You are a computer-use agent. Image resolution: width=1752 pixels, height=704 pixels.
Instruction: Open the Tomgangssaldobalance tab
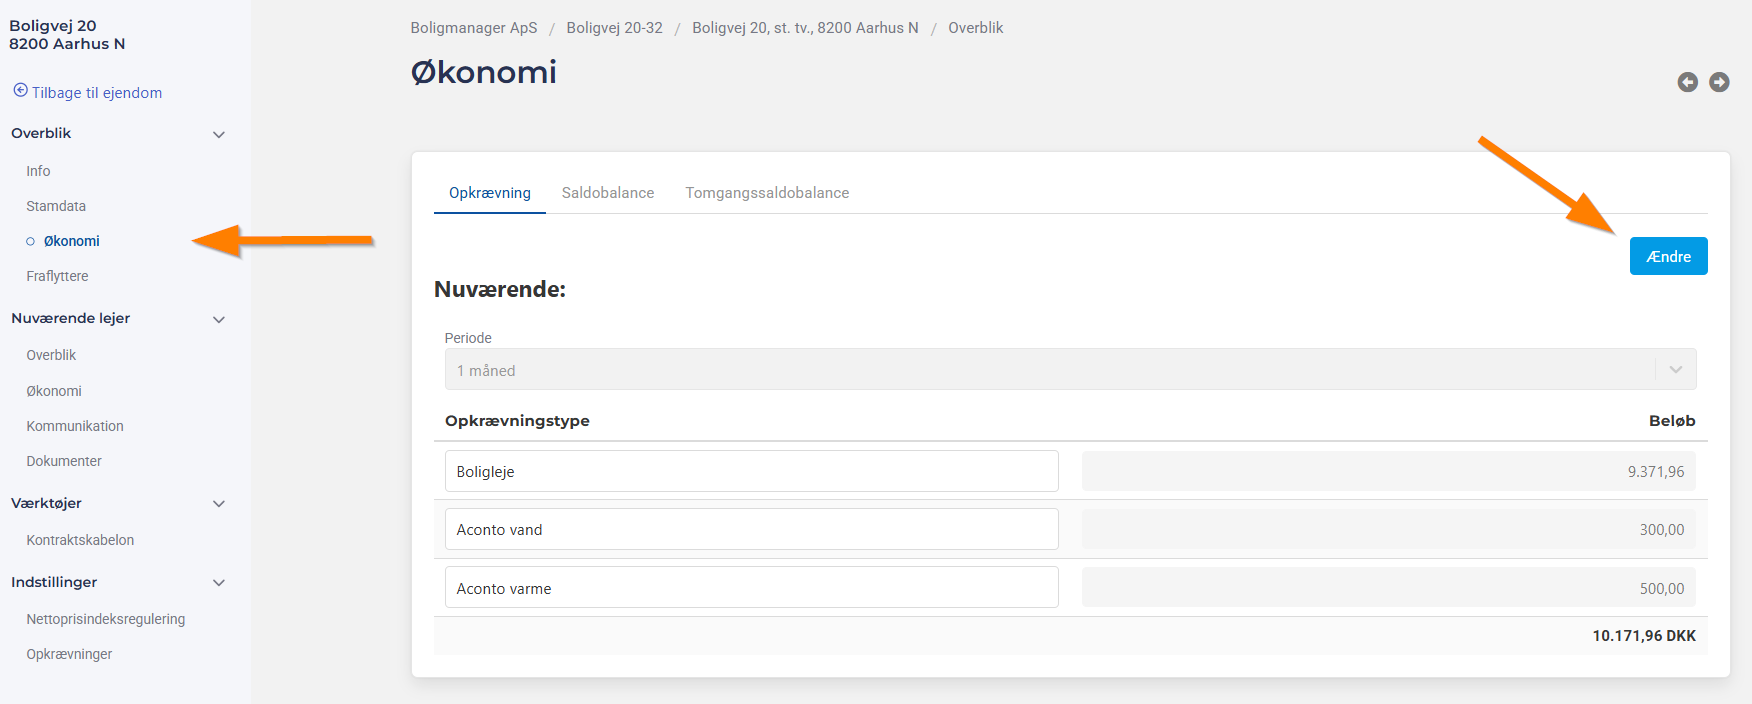(767, 193)
